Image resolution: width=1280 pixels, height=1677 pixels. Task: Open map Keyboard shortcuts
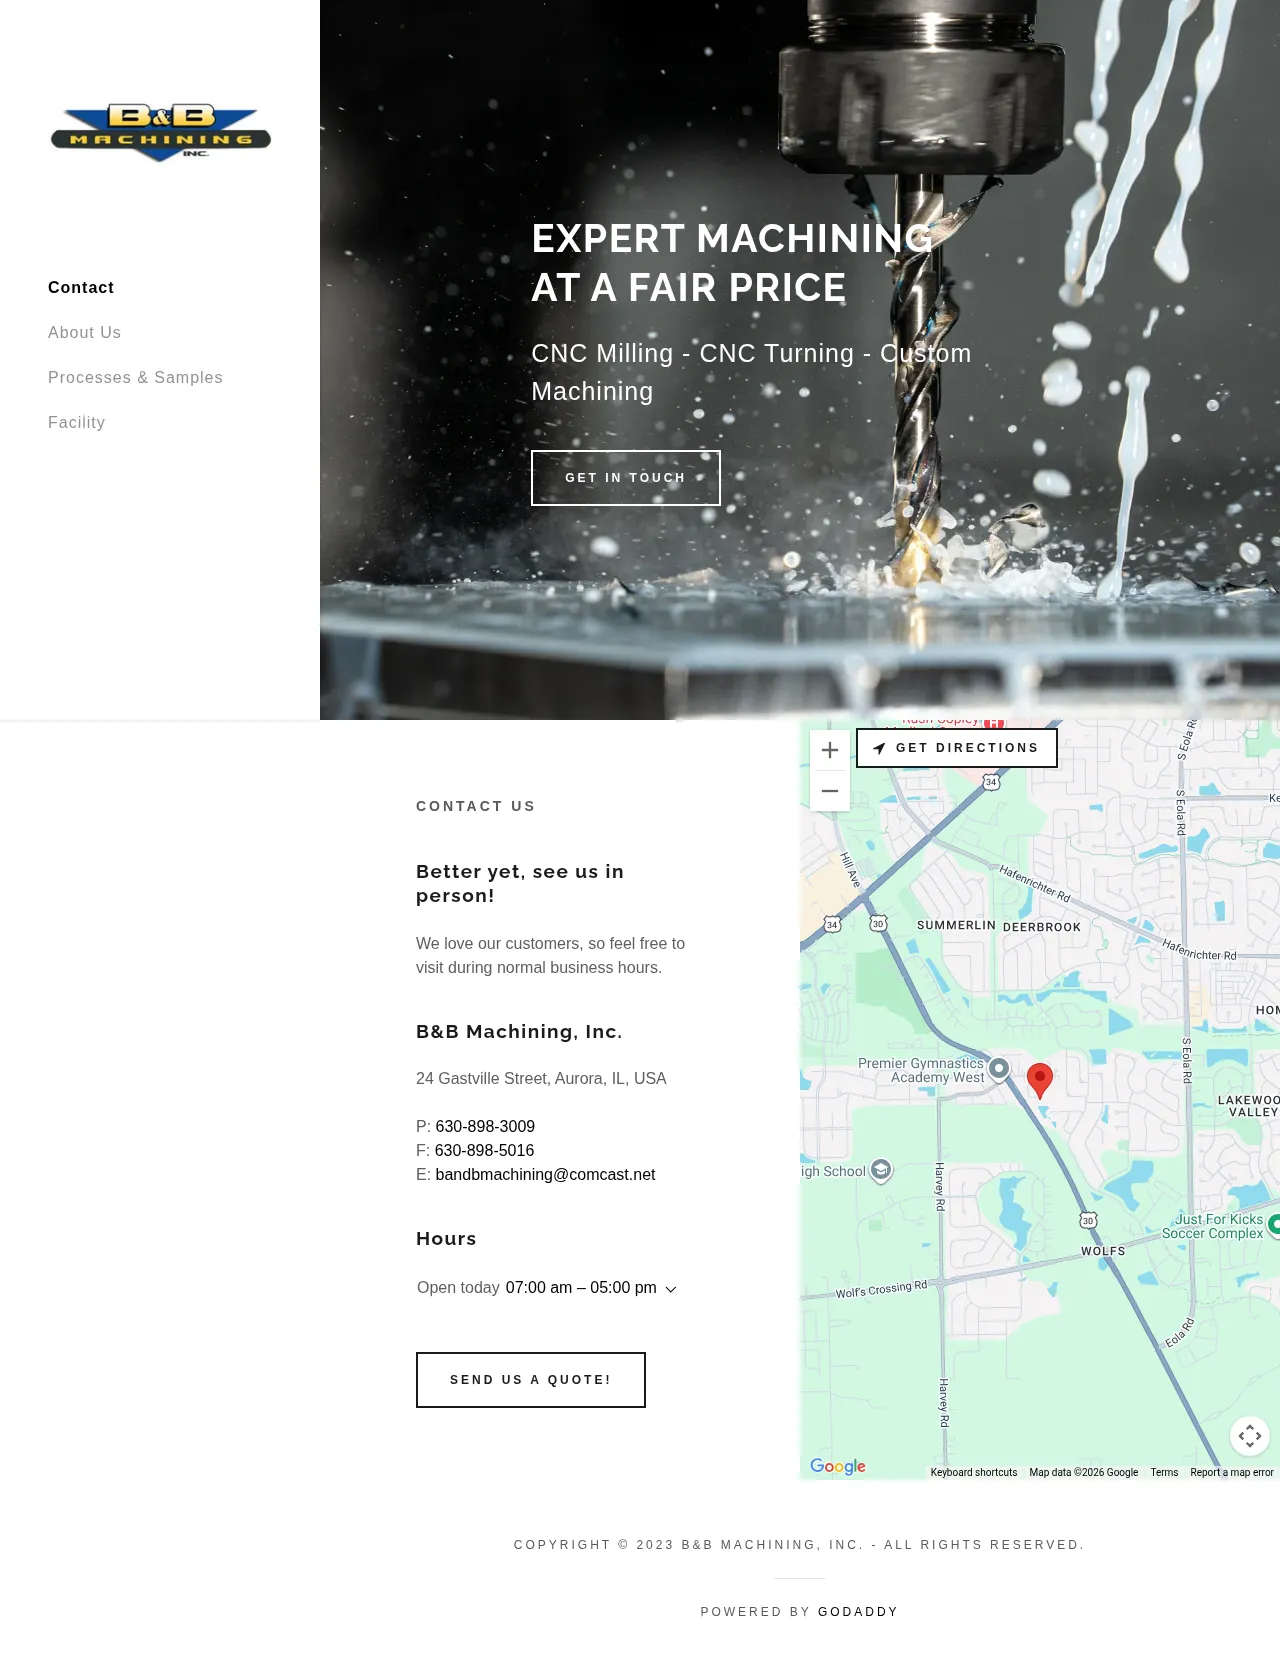click(973, 1472)
